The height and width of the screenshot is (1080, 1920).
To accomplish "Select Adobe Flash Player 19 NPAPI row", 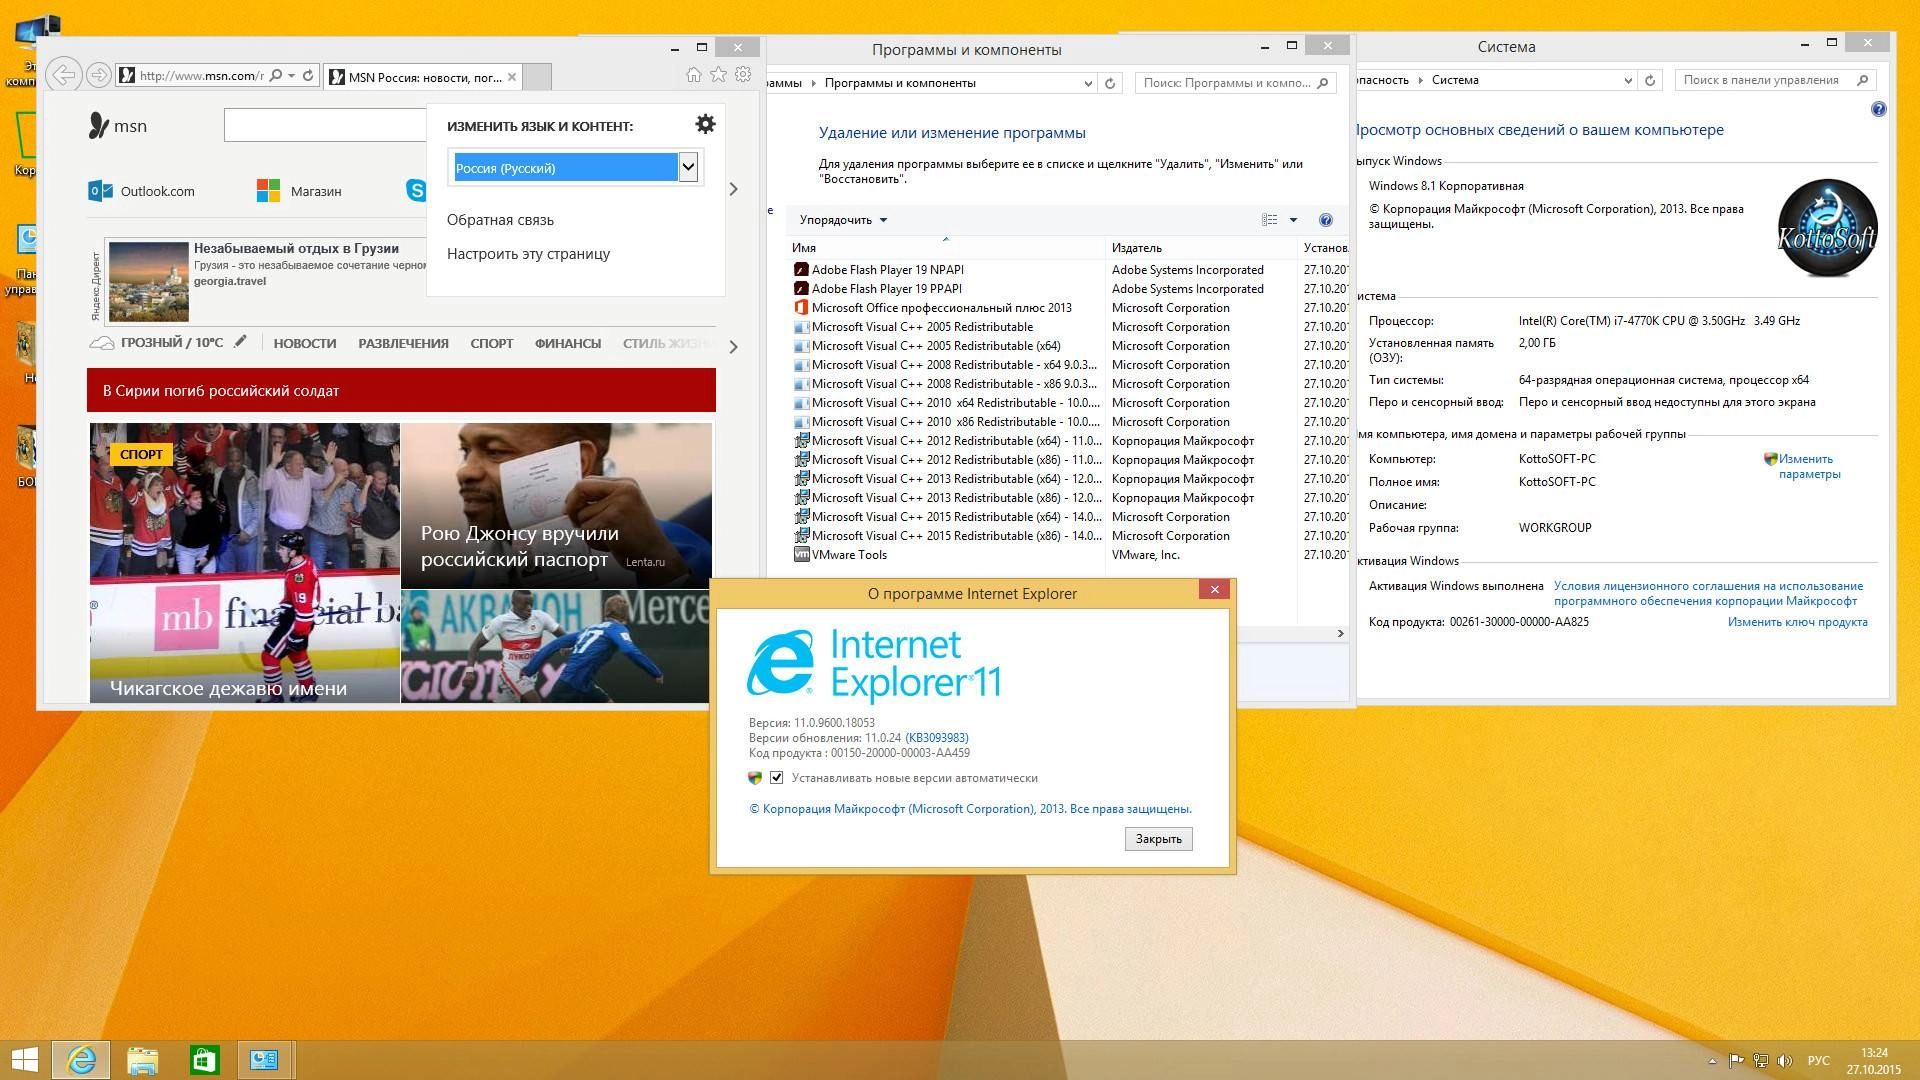I will point(887,270).
